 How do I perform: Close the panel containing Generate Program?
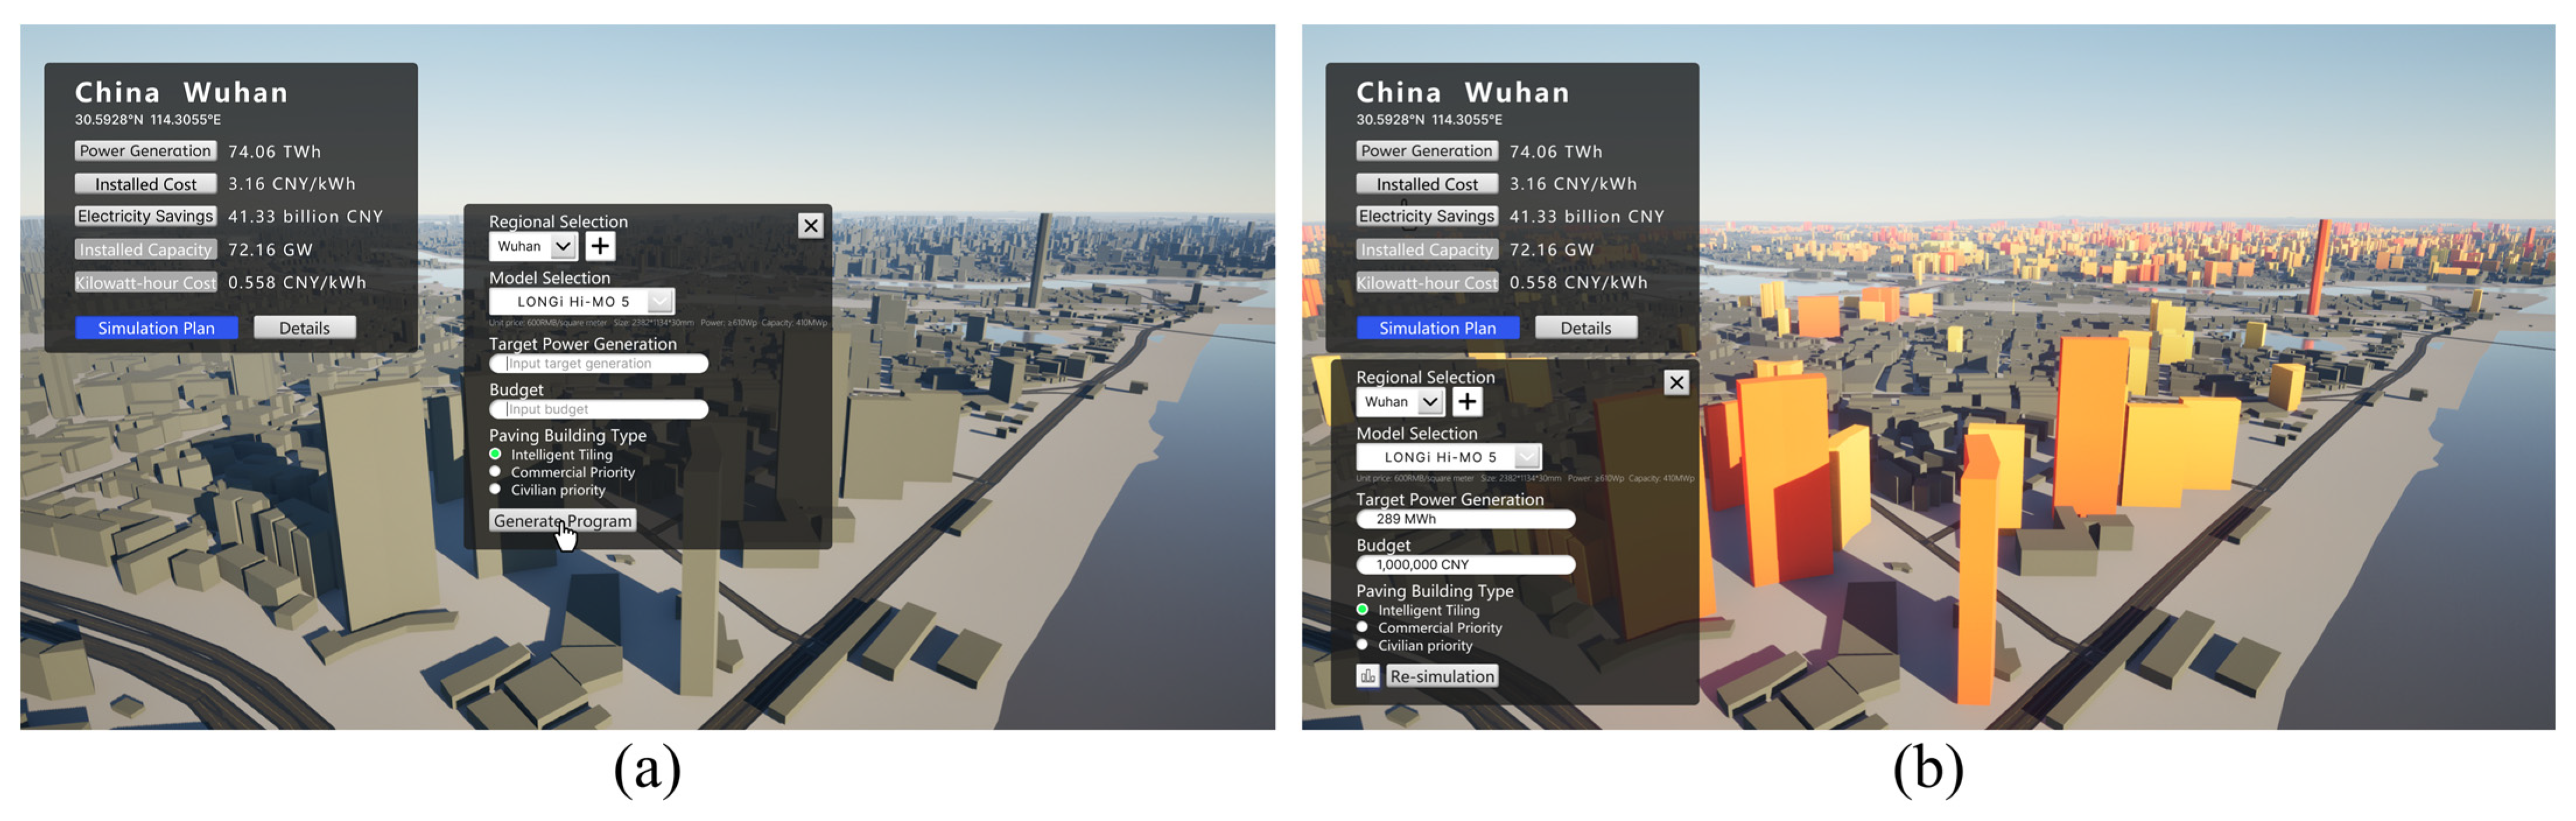(811, 226)
